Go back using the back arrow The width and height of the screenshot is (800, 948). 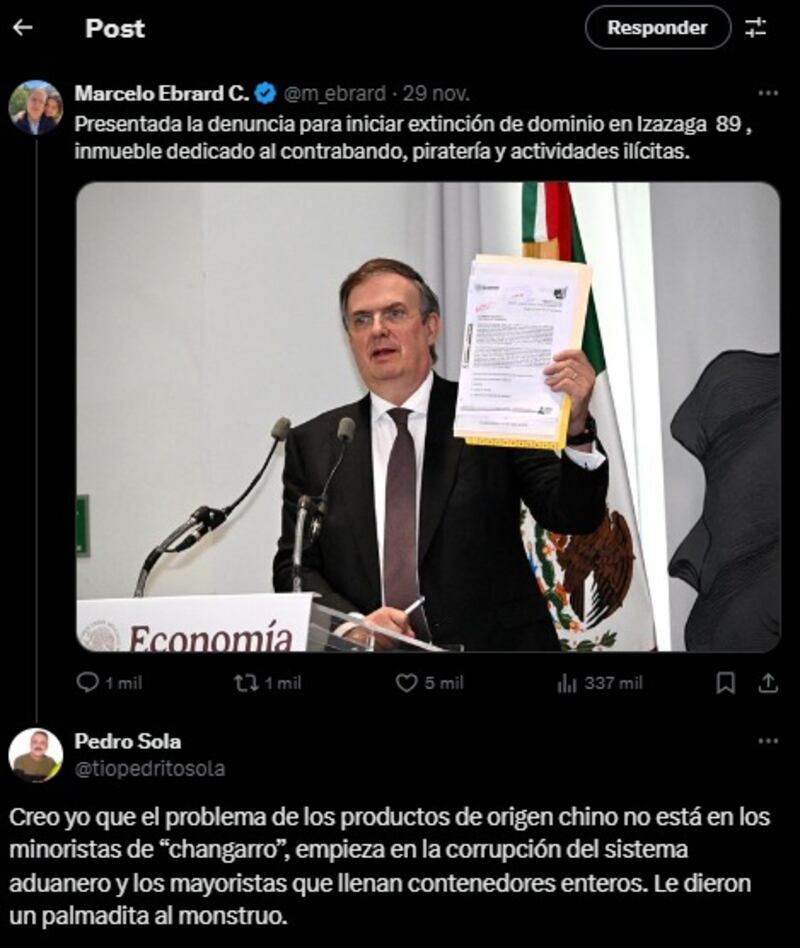[x=22, y=28]
